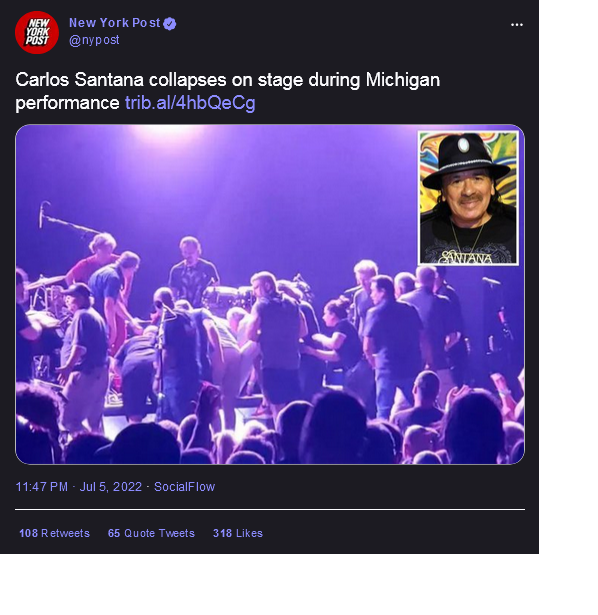This screenshot has height=615, width=598.
Task: Open the New York Post profile avatar
Action: pos(36,32)
